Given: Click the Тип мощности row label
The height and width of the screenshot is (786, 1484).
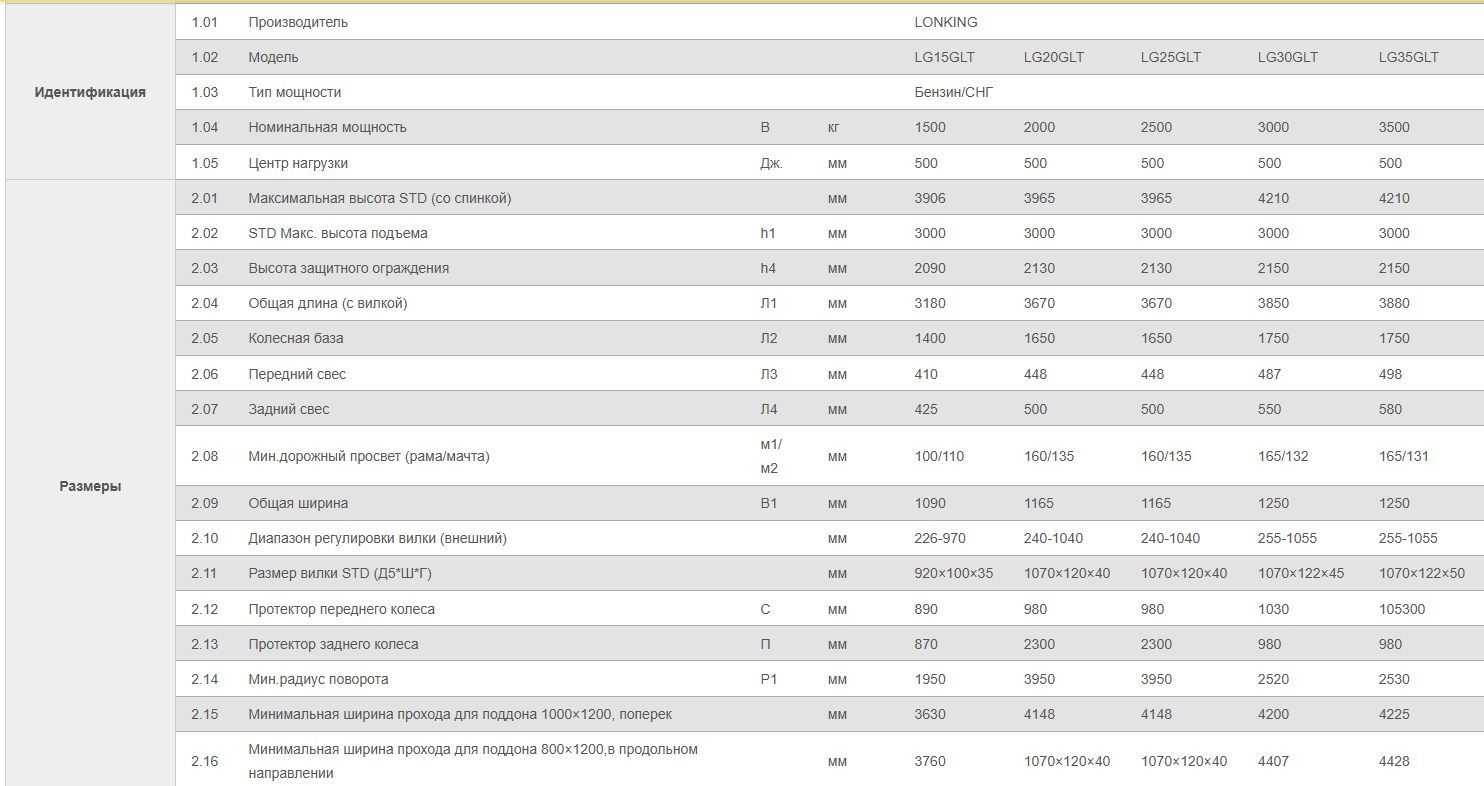Looking at the screenshot, I should (295, 92).
